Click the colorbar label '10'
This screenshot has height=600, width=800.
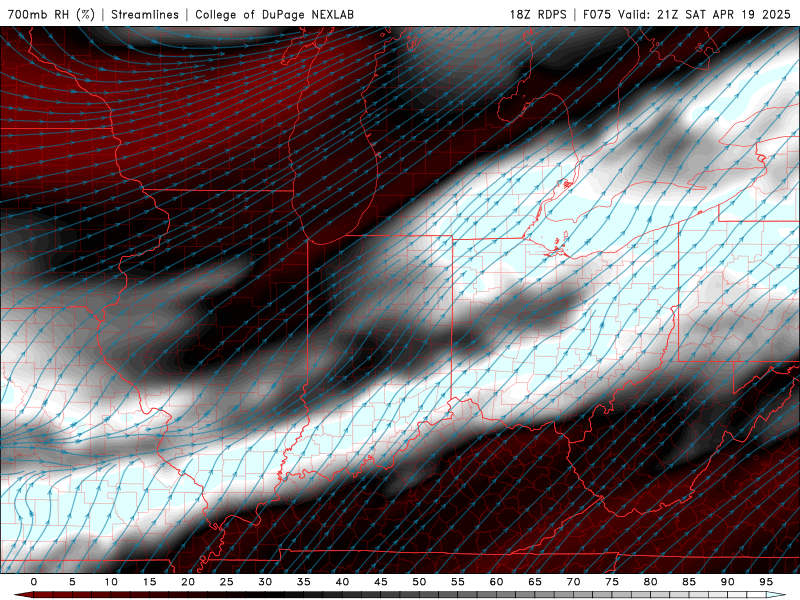pyautogui.click(x=111, y=582)
